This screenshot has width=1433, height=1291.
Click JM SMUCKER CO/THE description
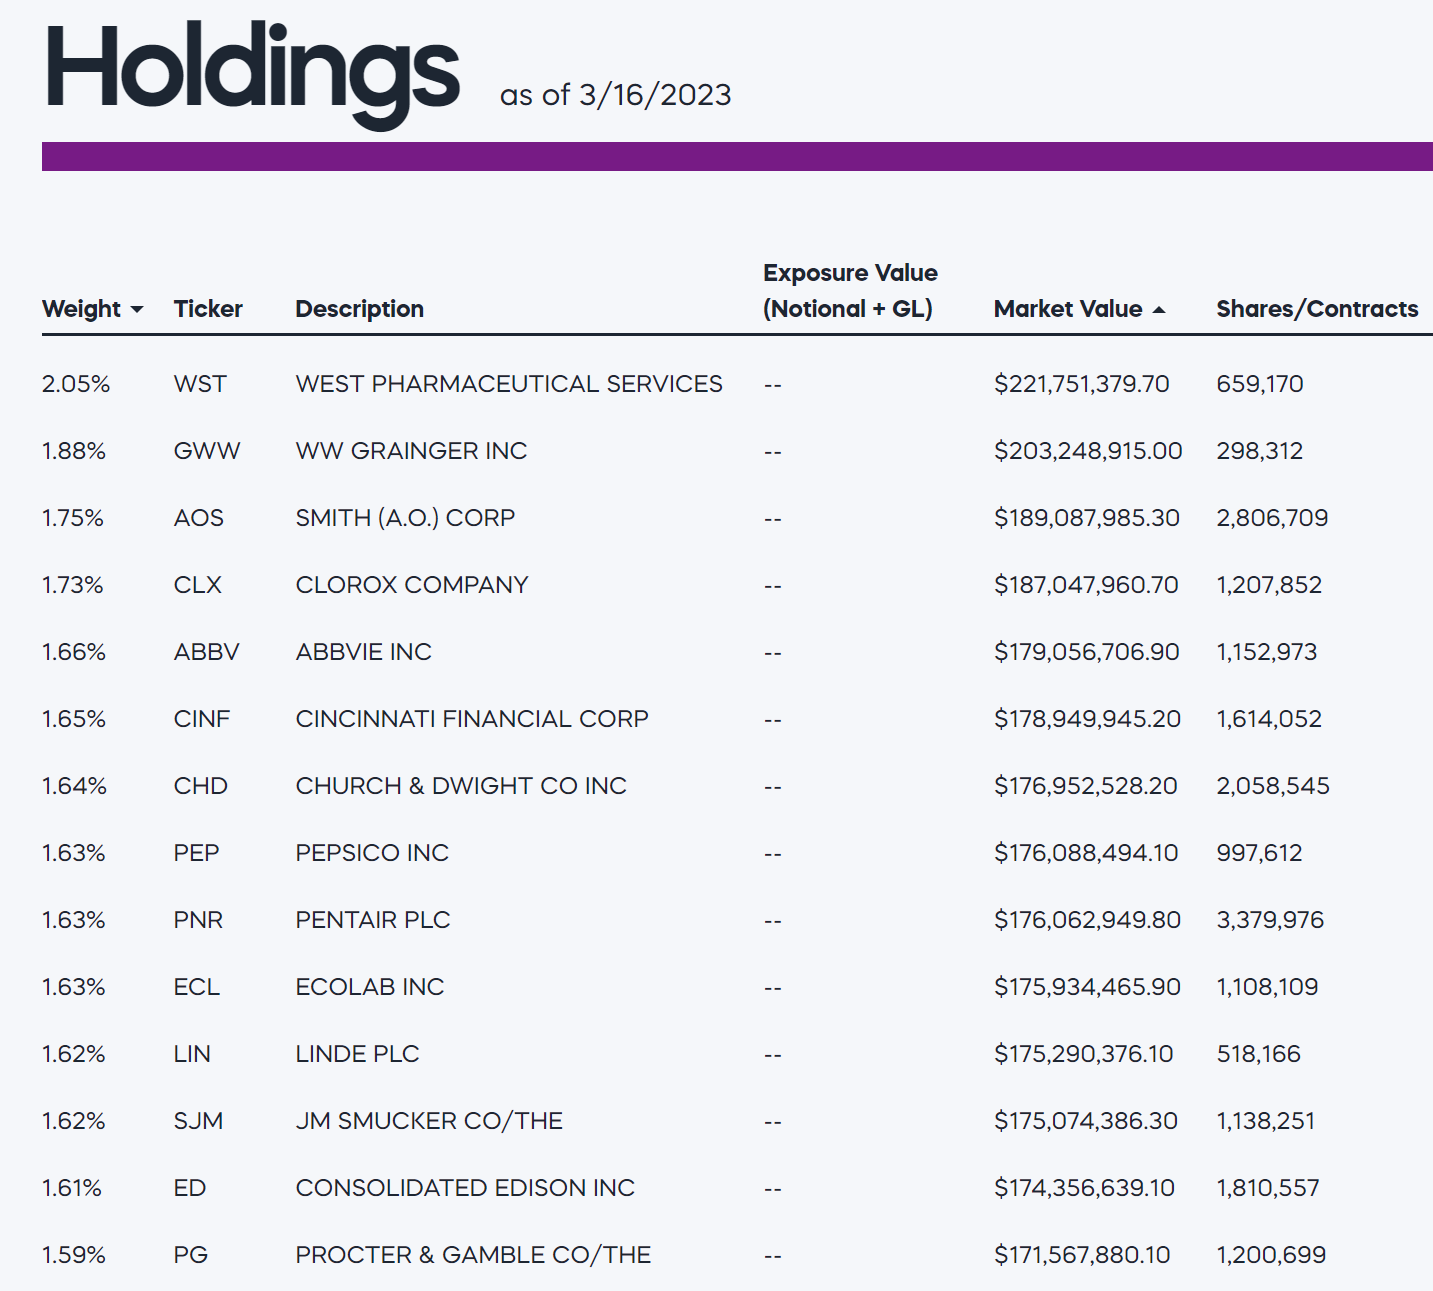429,1121
